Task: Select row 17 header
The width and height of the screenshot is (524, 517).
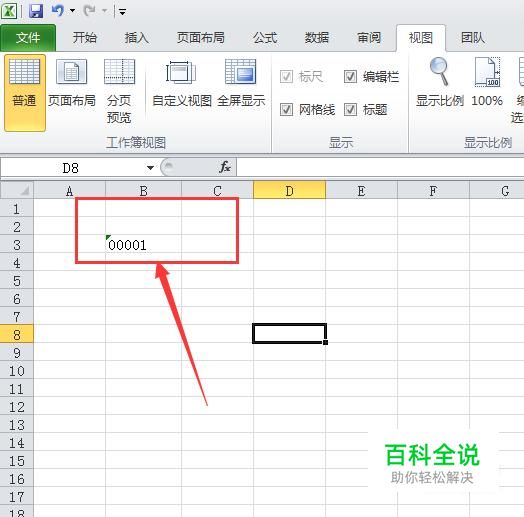Action: [x=17, y=497]
